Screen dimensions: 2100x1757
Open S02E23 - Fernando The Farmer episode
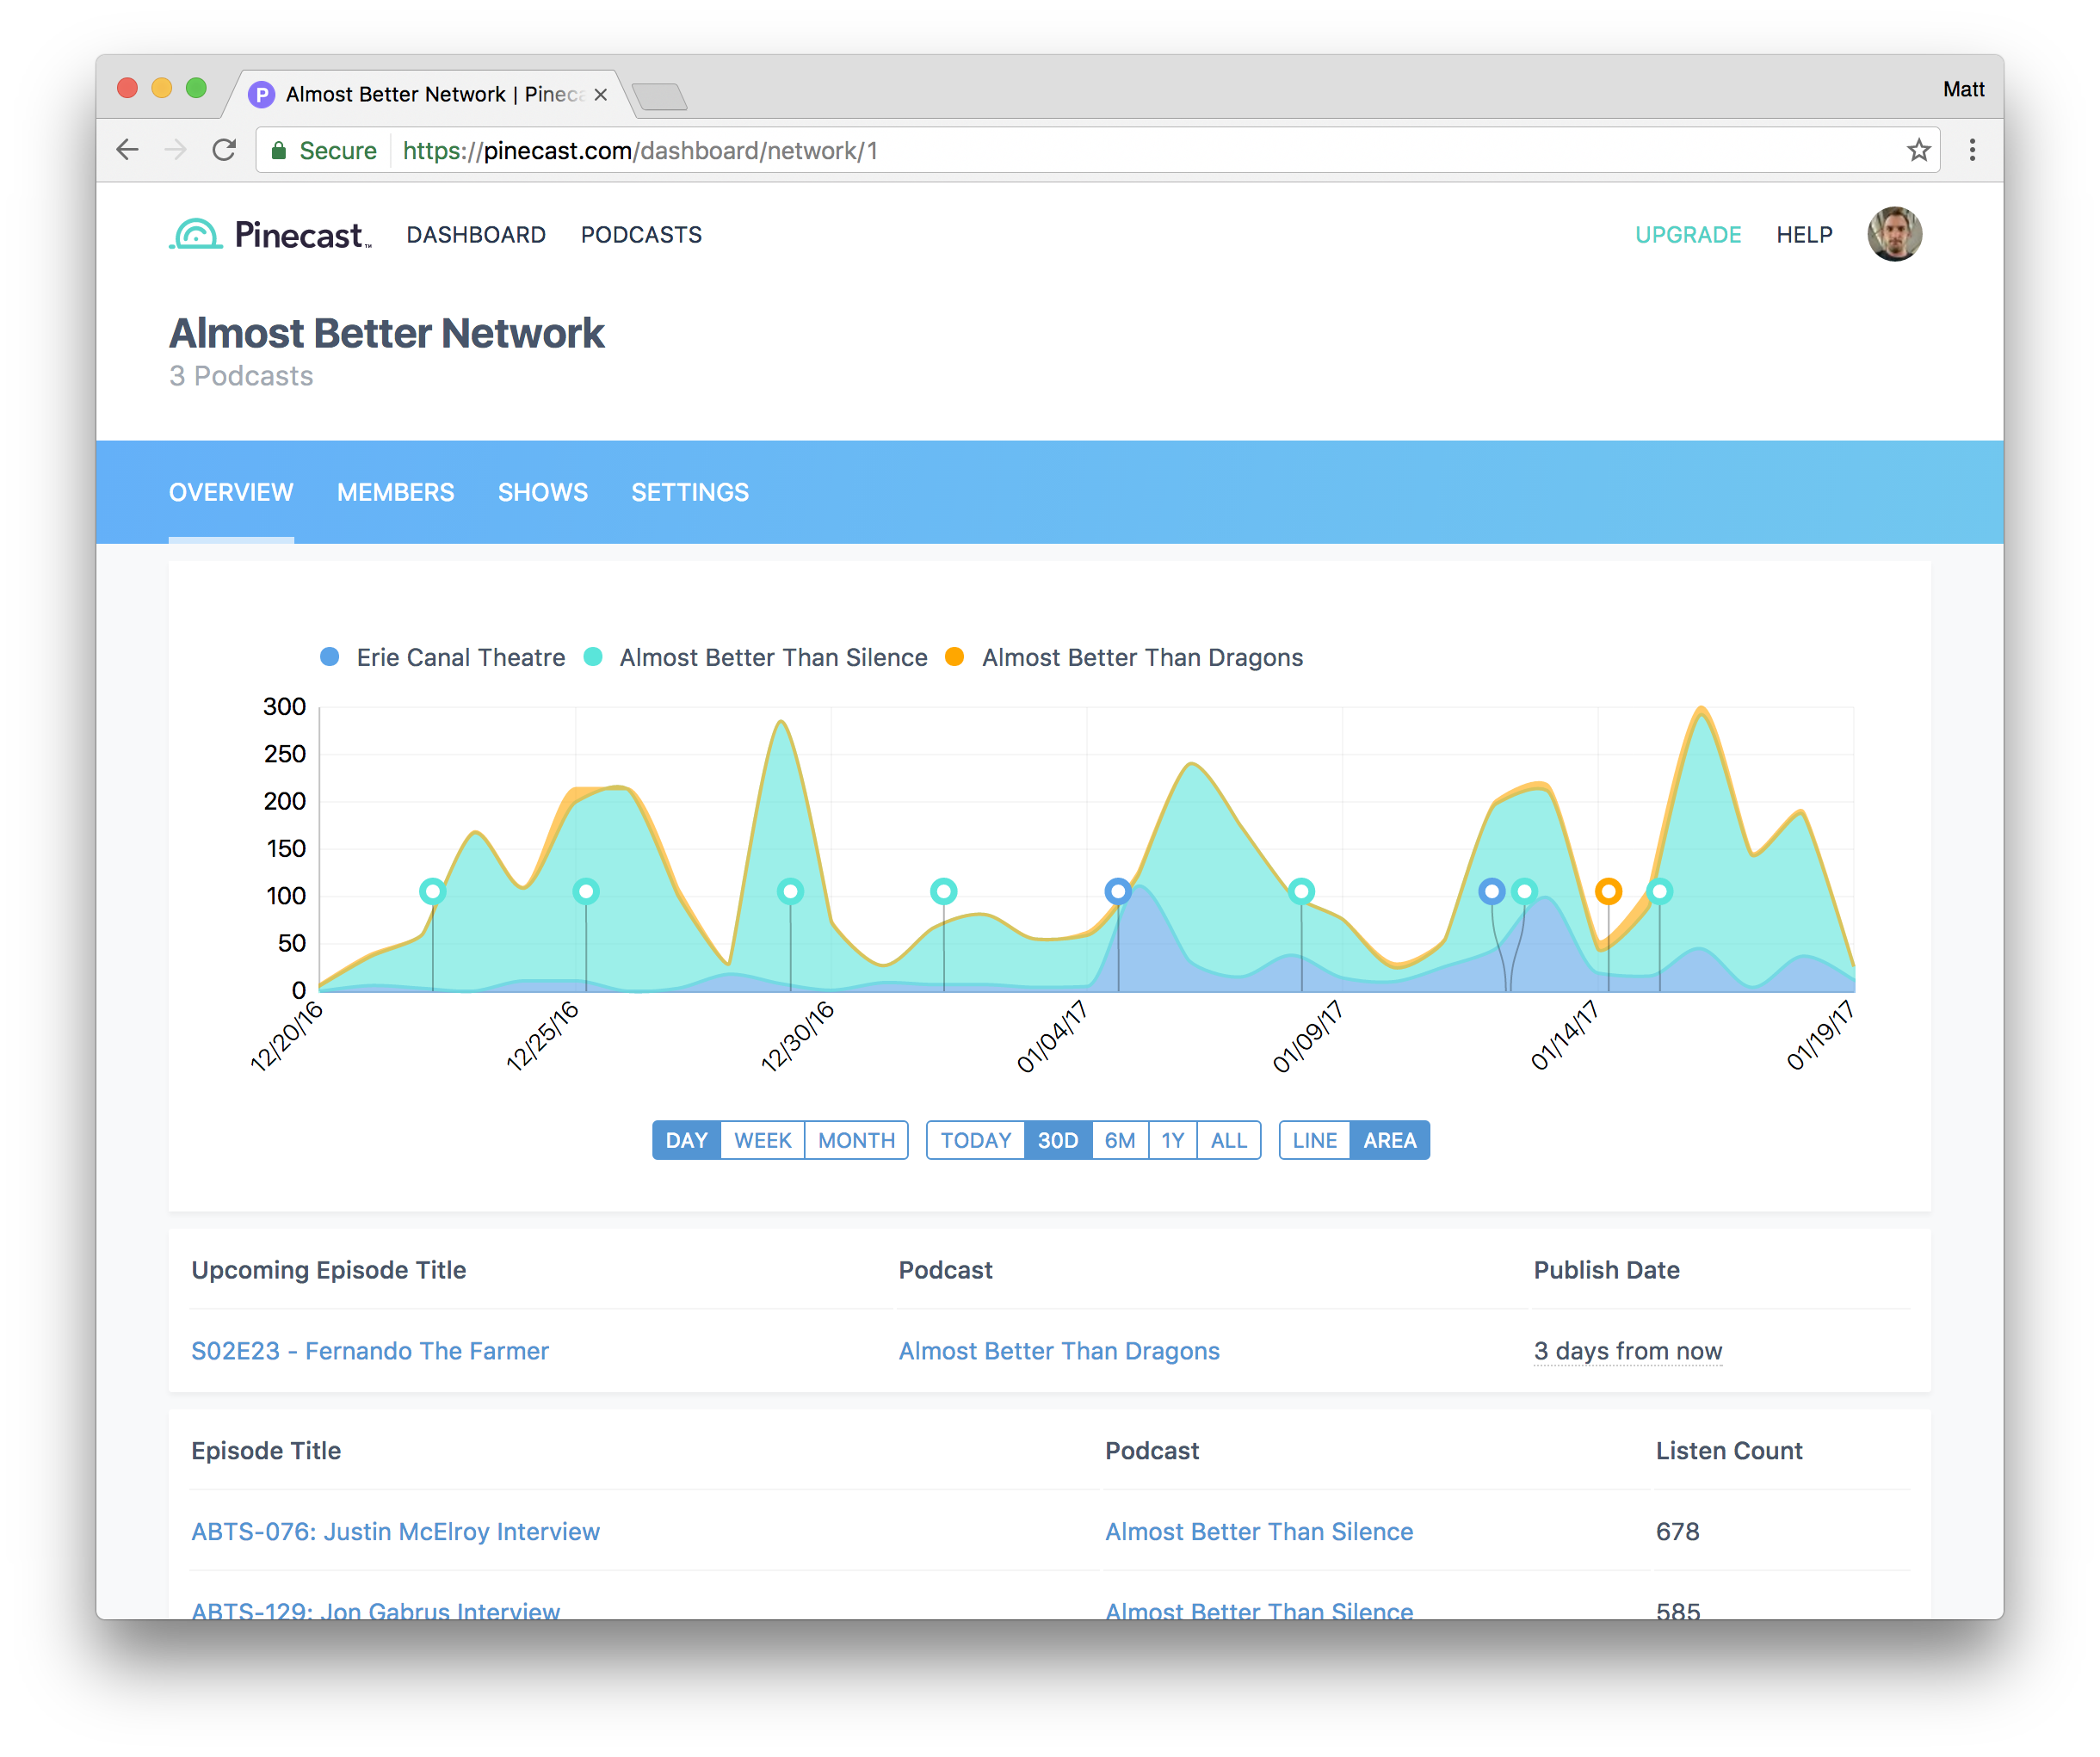[x=370, y=1351]
